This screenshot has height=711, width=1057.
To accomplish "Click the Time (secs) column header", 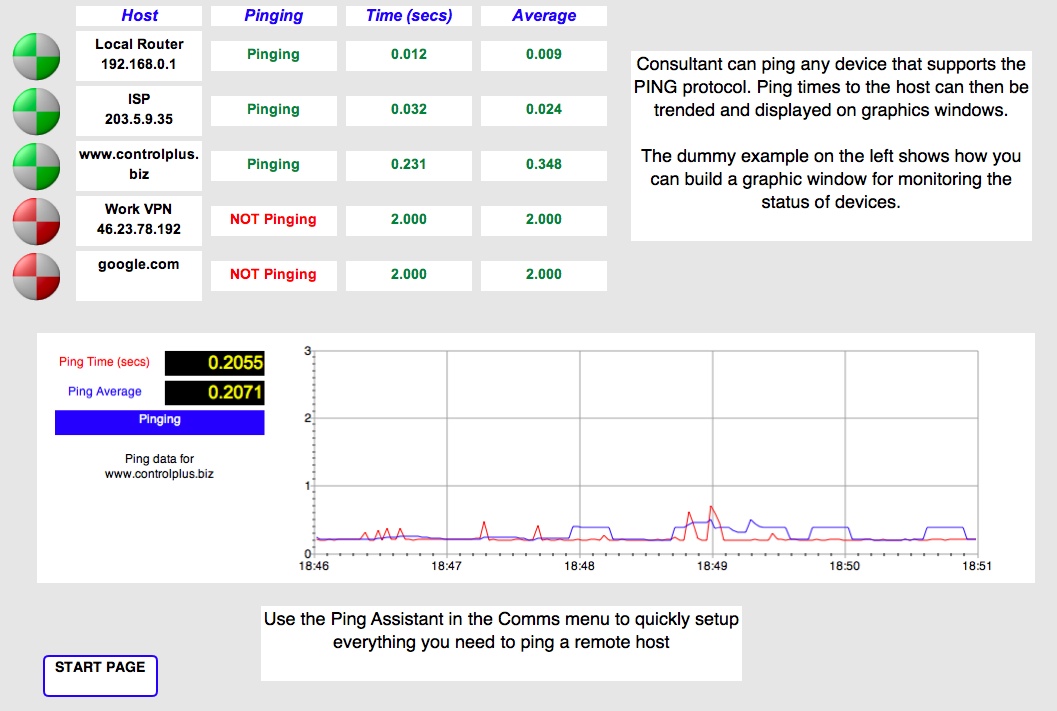I will coord(408,16).
